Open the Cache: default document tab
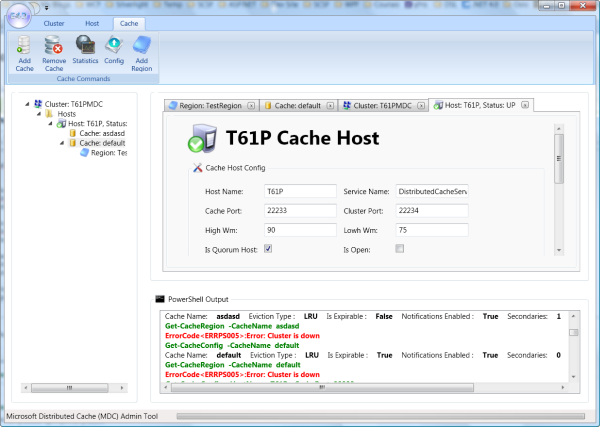 coord(298,105)
